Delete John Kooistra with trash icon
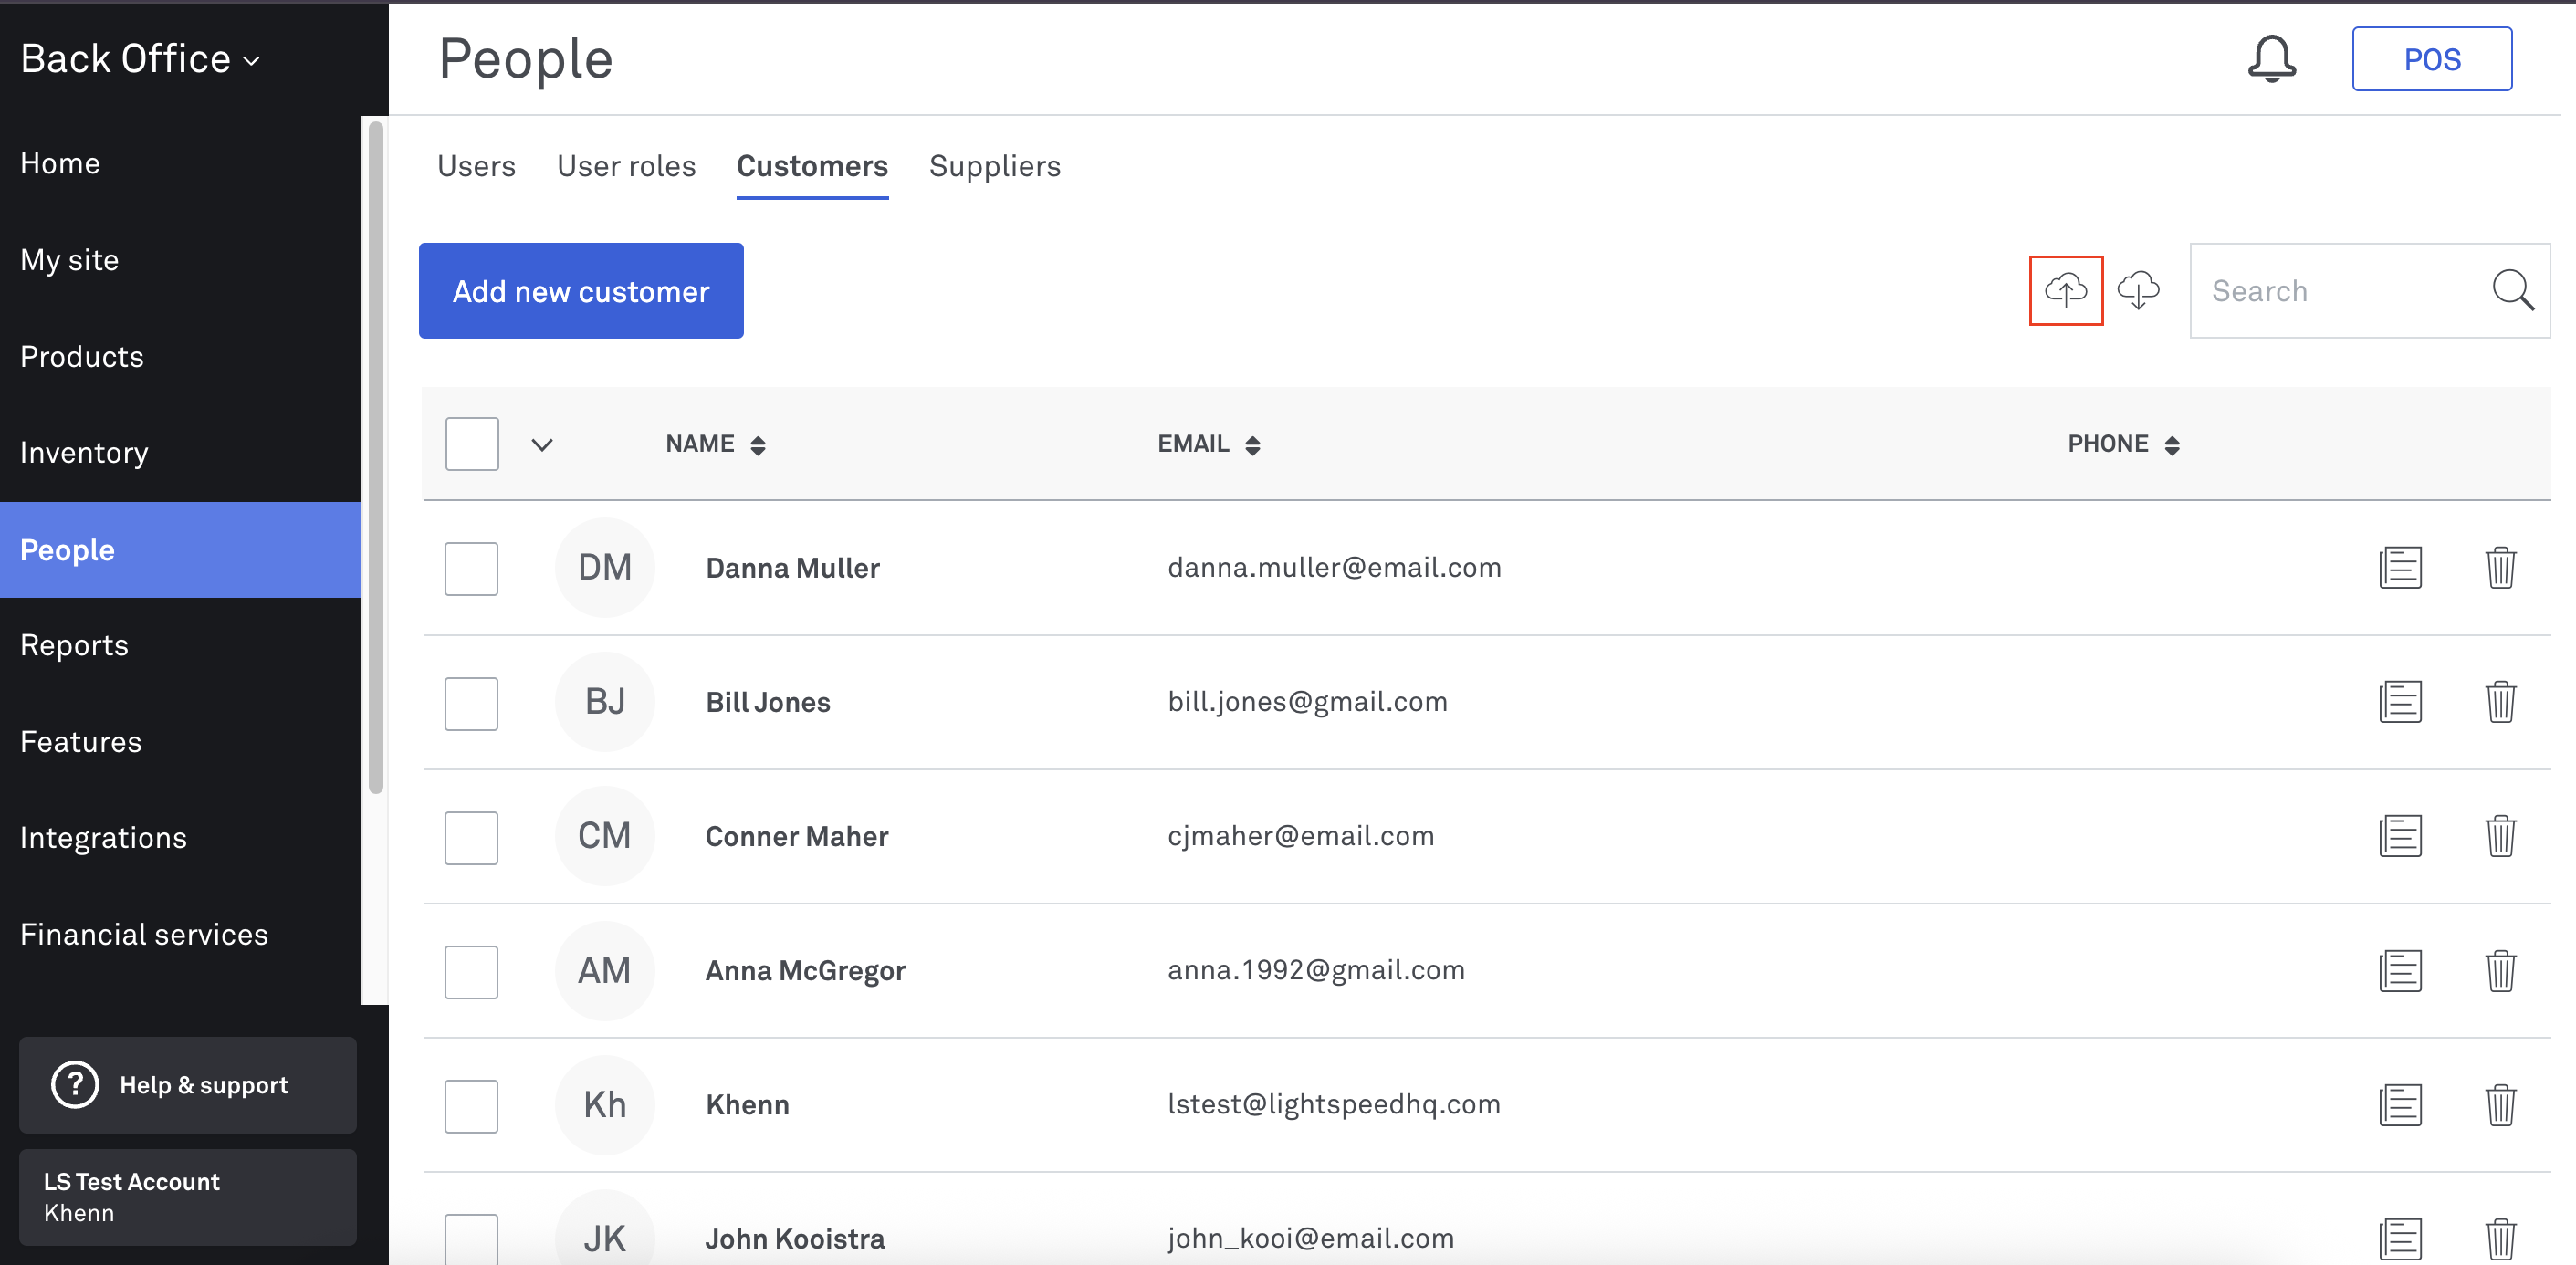Viewport: 2576px width, 1265px height. point(2500,1239)
